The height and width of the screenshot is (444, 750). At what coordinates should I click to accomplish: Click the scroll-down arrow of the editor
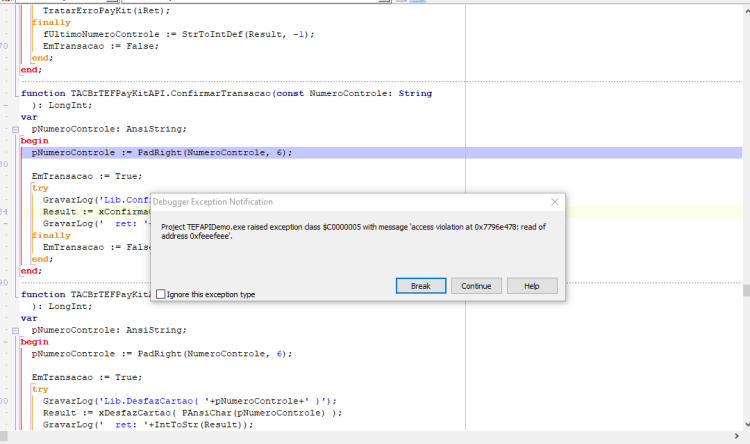coord(747,424)
